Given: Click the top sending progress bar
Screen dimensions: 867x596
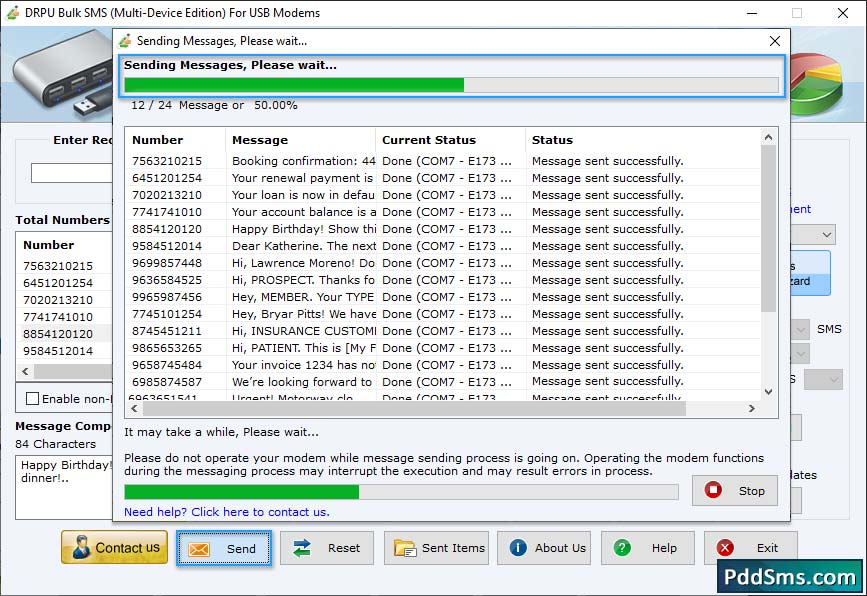Looking at the screenshot, I should coord(451,85).
